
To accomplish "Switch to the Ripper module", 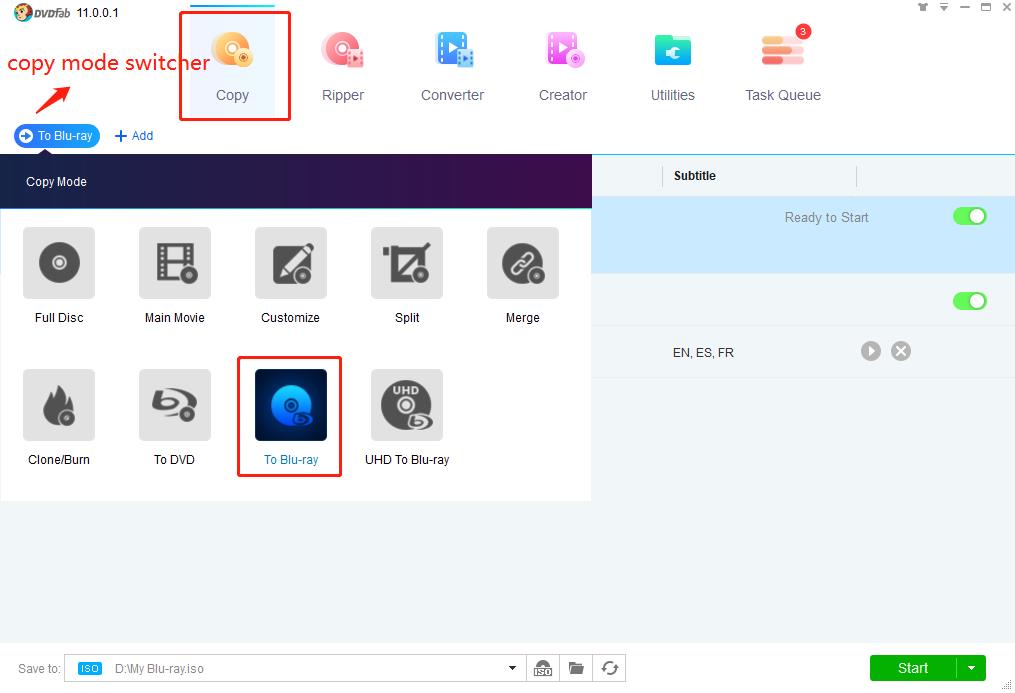I will [x=342, y=67].
